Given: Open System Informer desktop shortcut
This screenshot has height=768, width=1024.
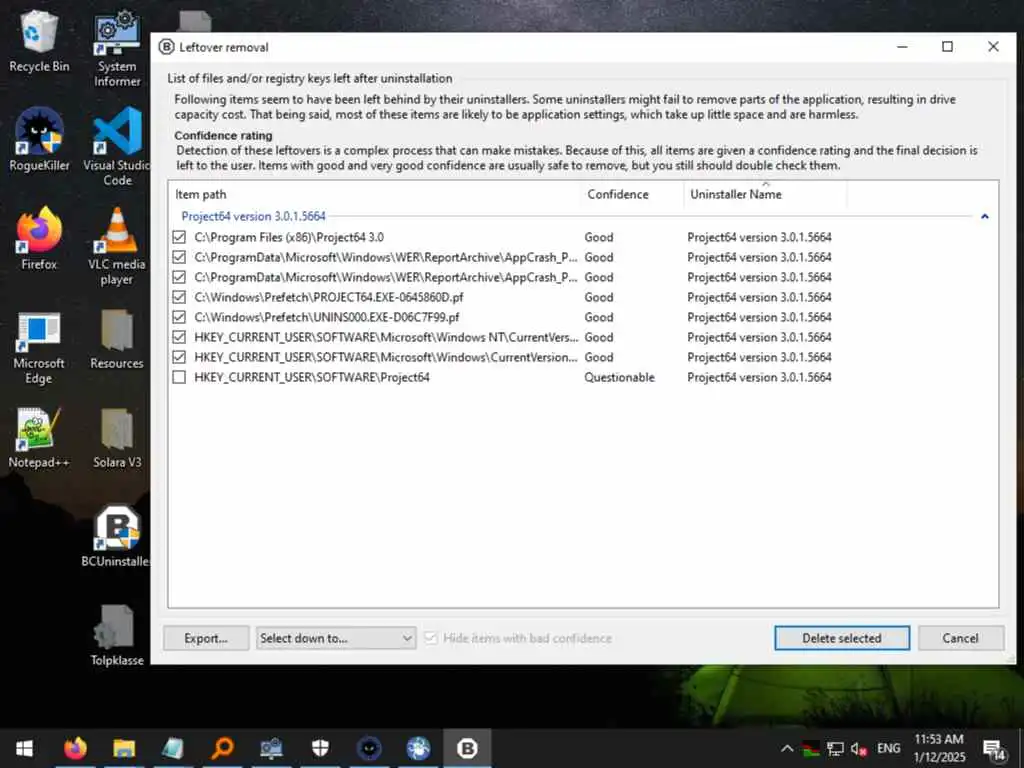Looking at the screenshot, I should pos(117,49).
